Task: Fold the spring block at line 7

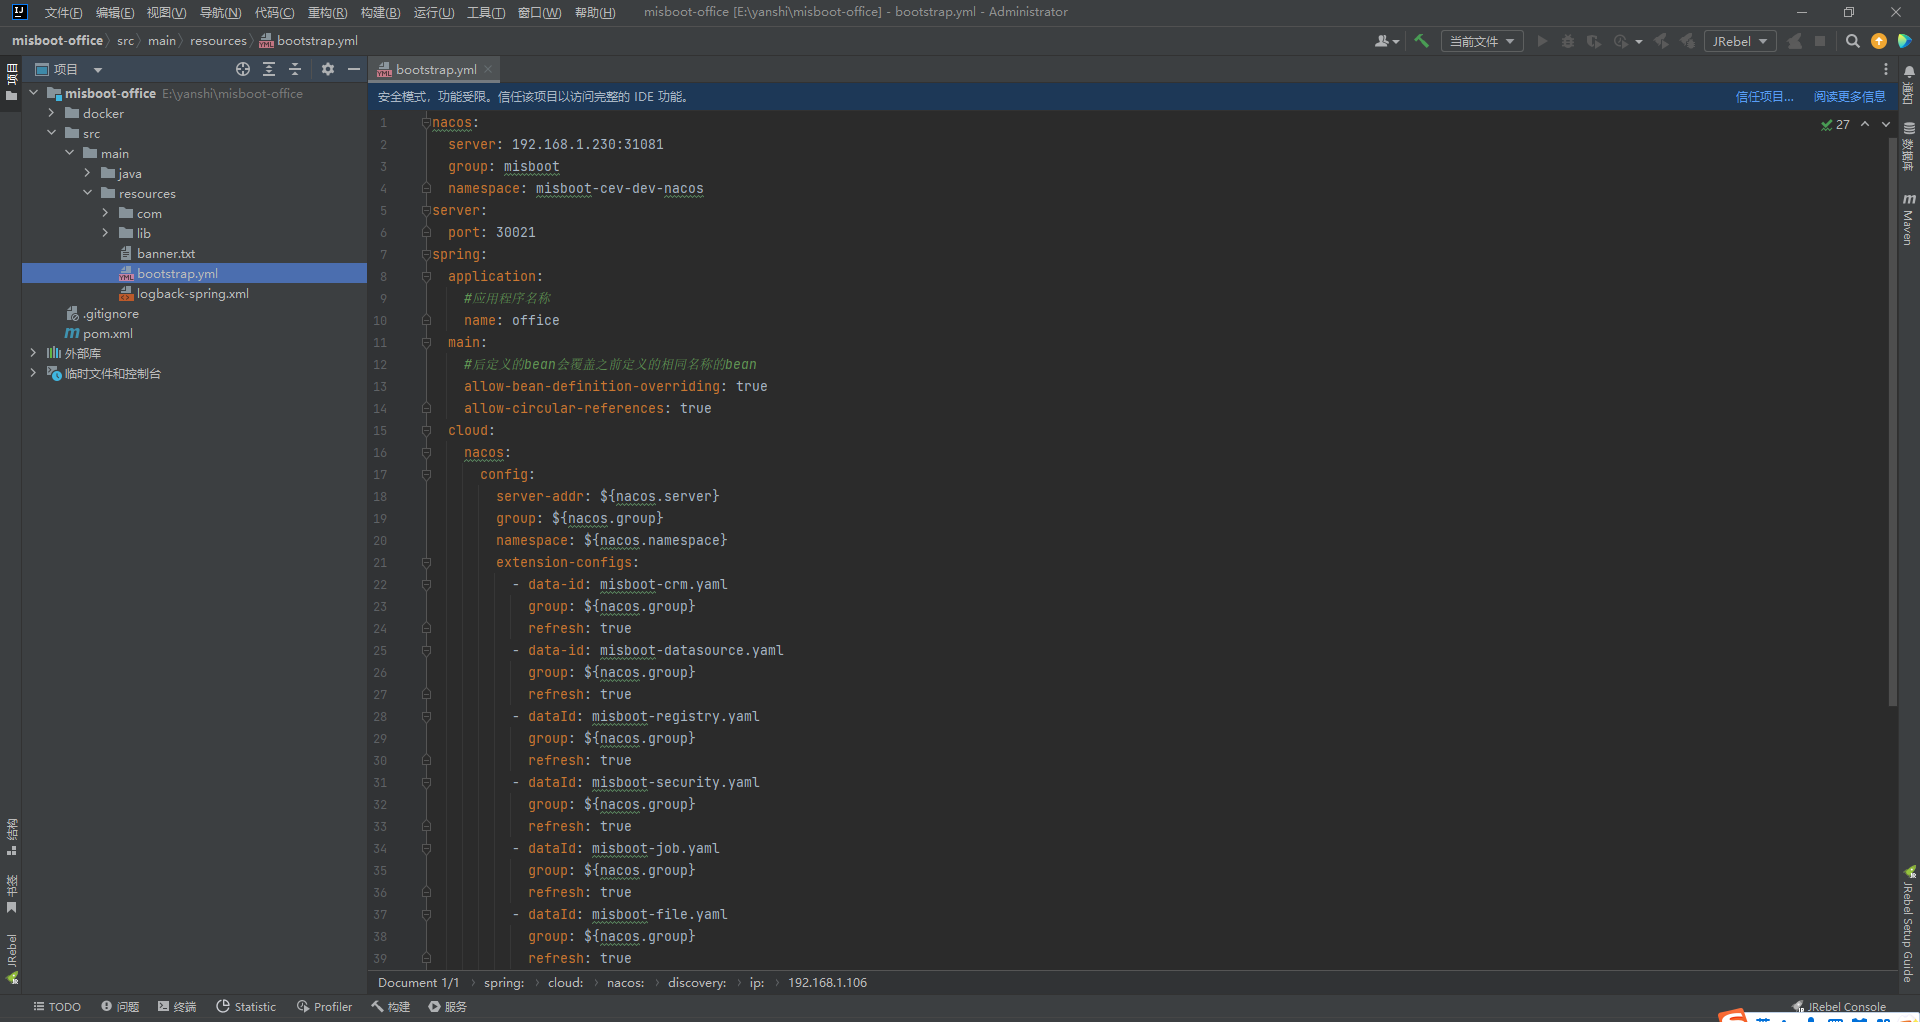Action: tap(426, 254)
